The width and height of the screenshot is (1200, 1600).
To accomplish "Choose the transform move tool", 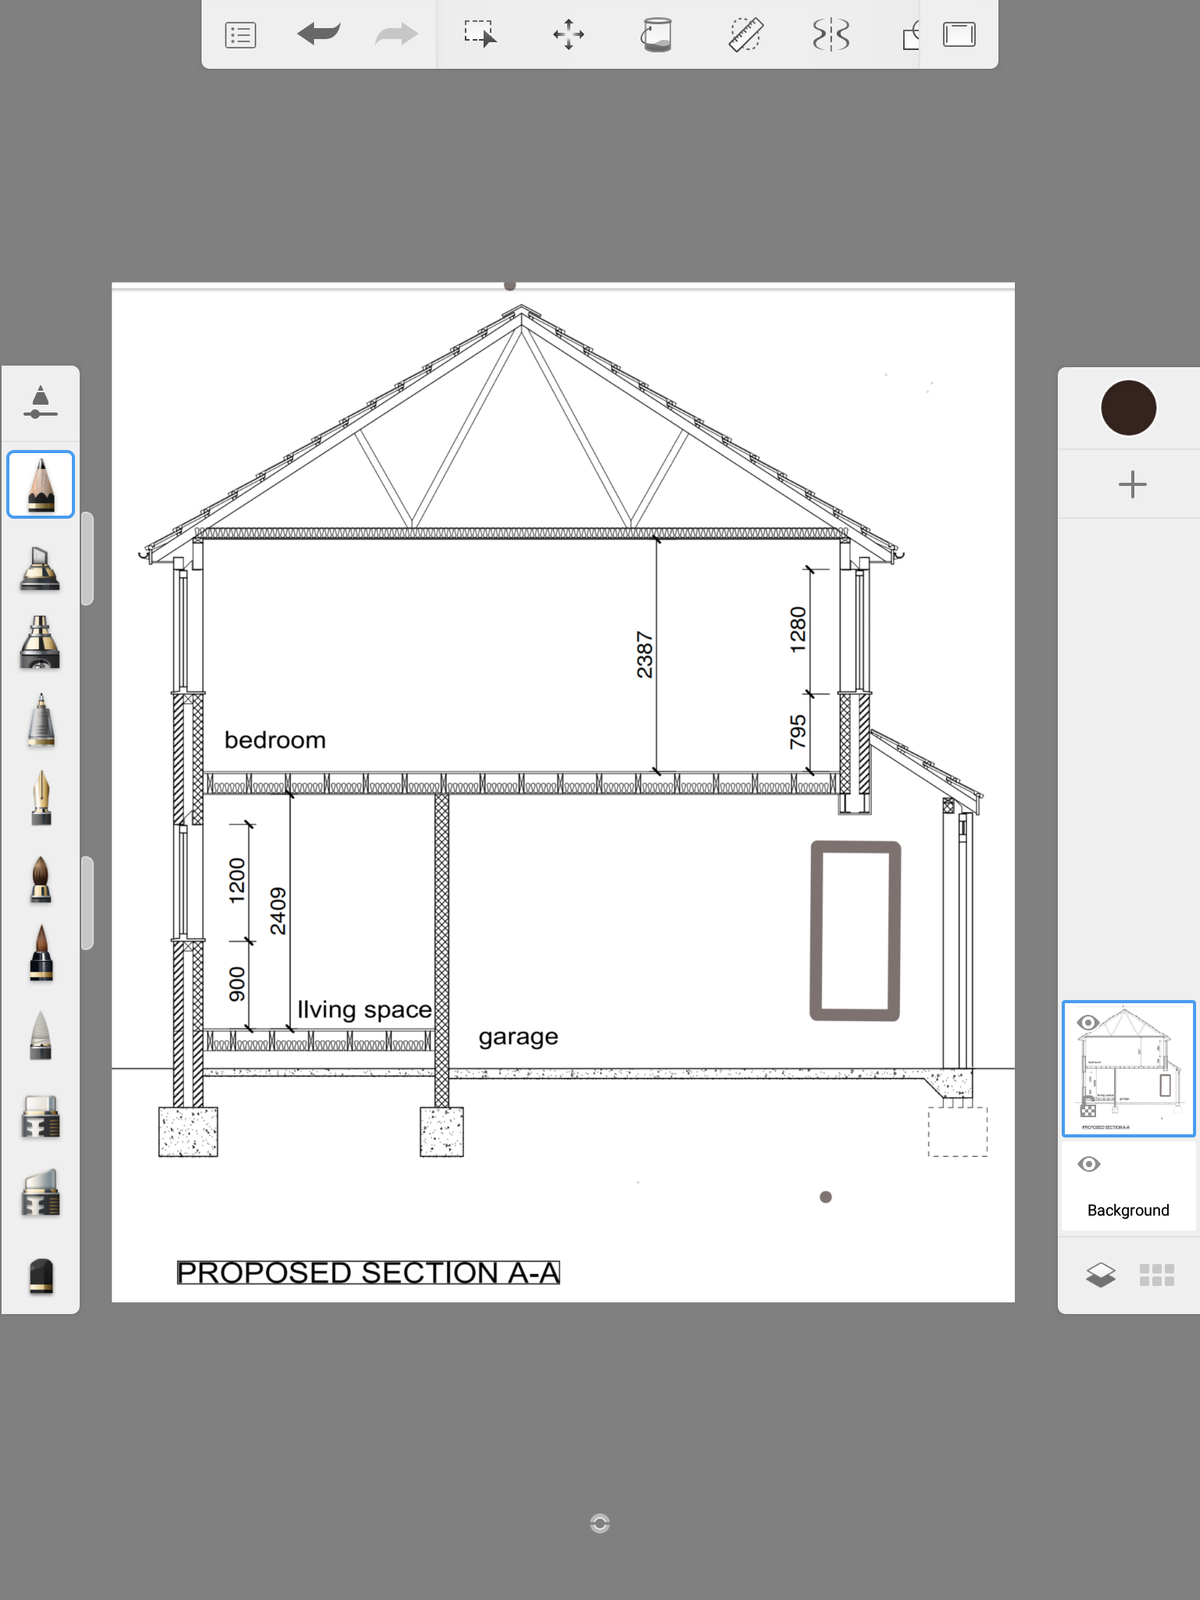I will (569, 35).
